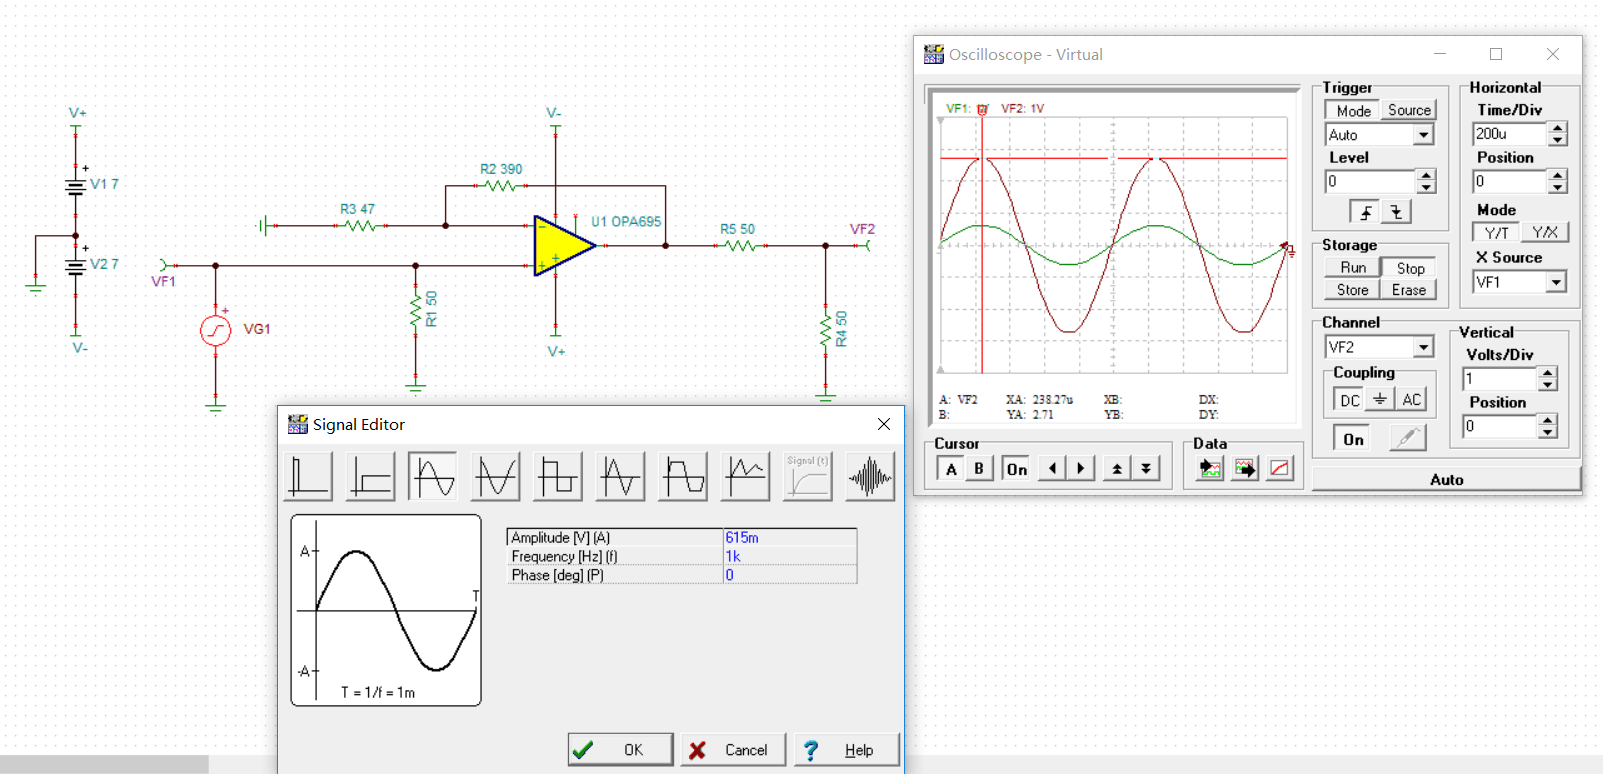The width and height of the screenshot is (1603, 774).
Task: Set trigger to rising edge
Action: click(x=1365, y=212)
